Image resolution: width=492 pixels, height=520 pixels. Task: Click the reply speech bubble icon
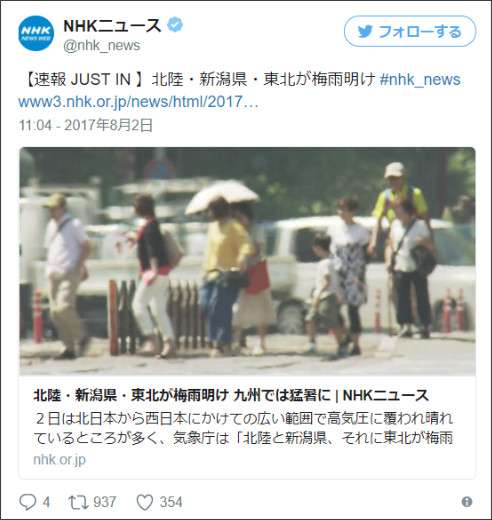click(x=28, y=502)
